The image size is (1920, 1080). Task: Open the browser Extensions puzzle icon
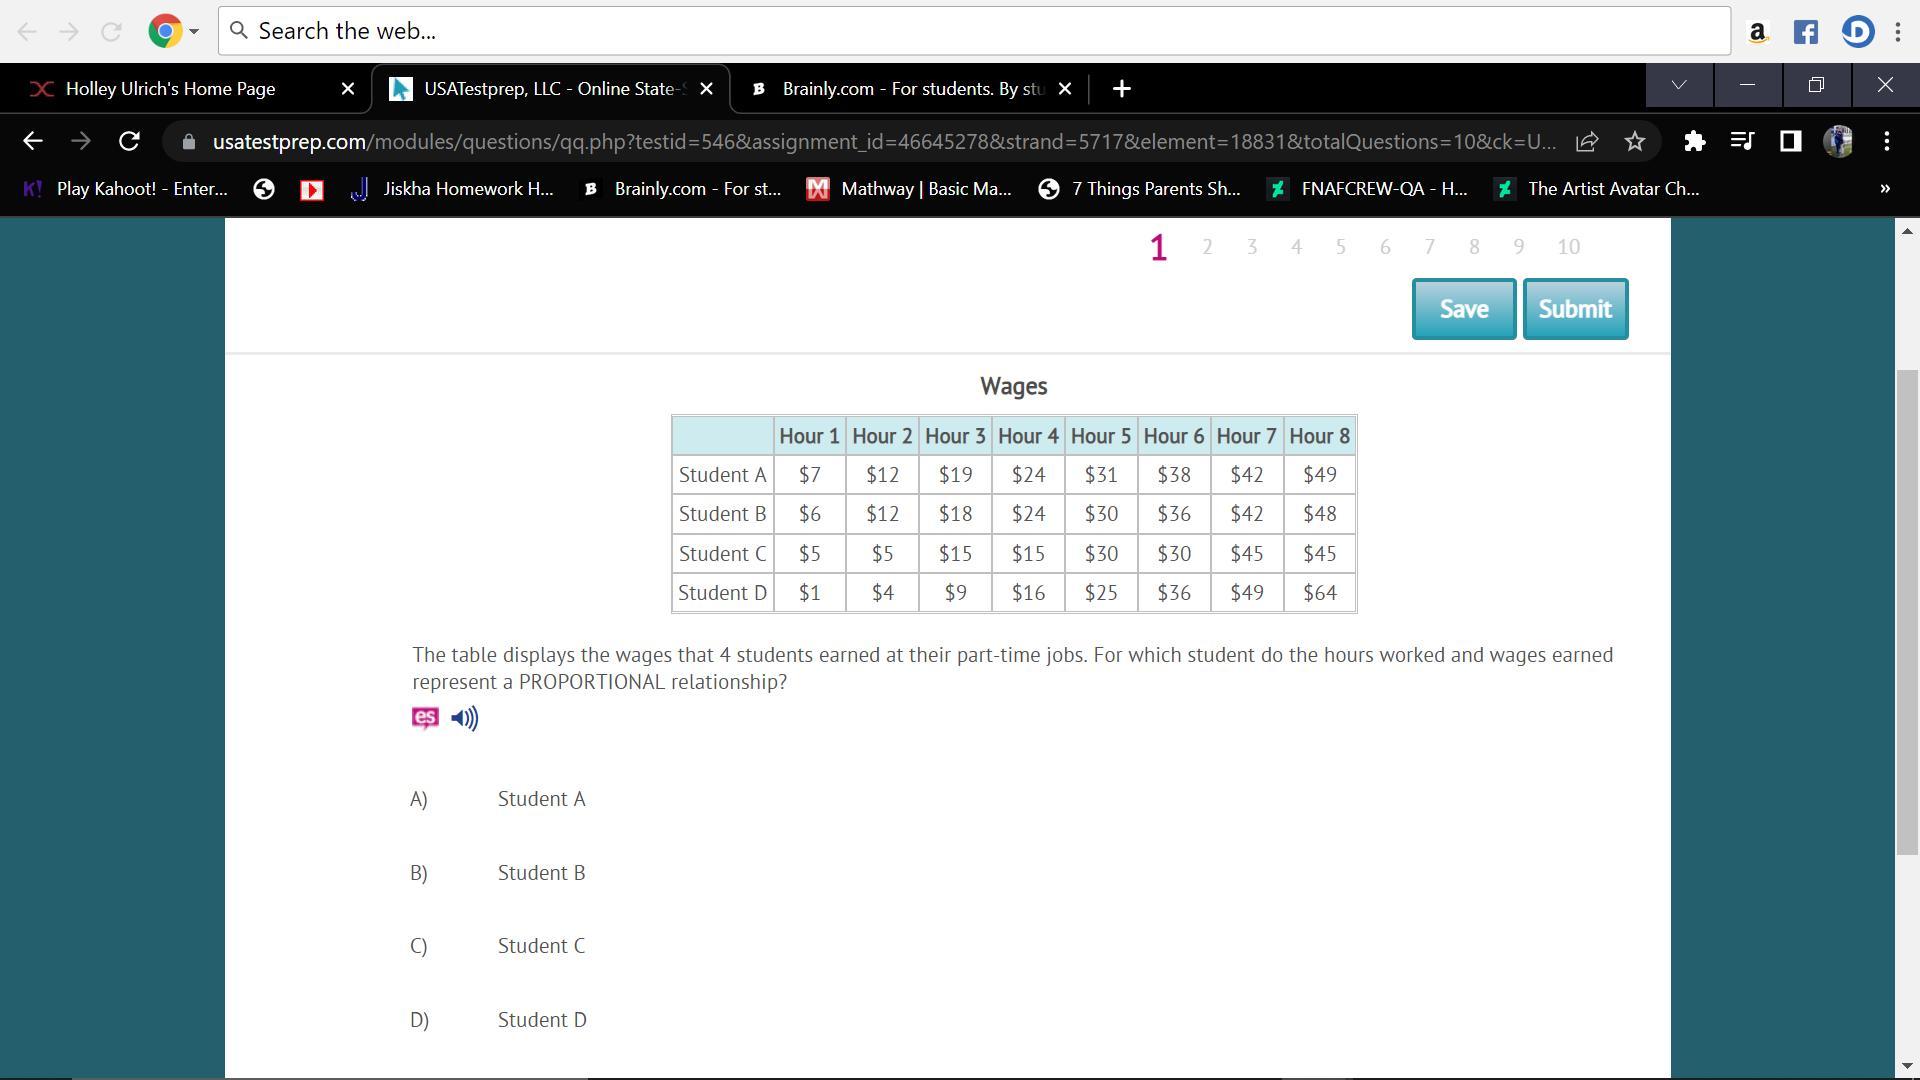click(x=1694, y=141)
